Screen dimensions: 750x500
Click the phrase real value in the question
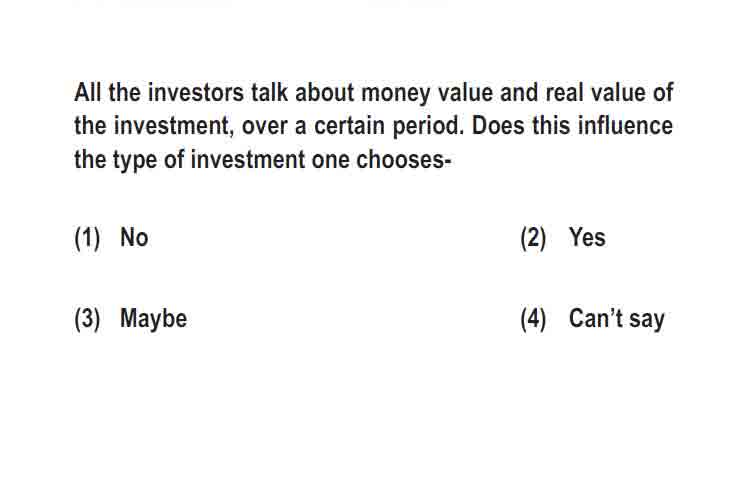[592, 92]
